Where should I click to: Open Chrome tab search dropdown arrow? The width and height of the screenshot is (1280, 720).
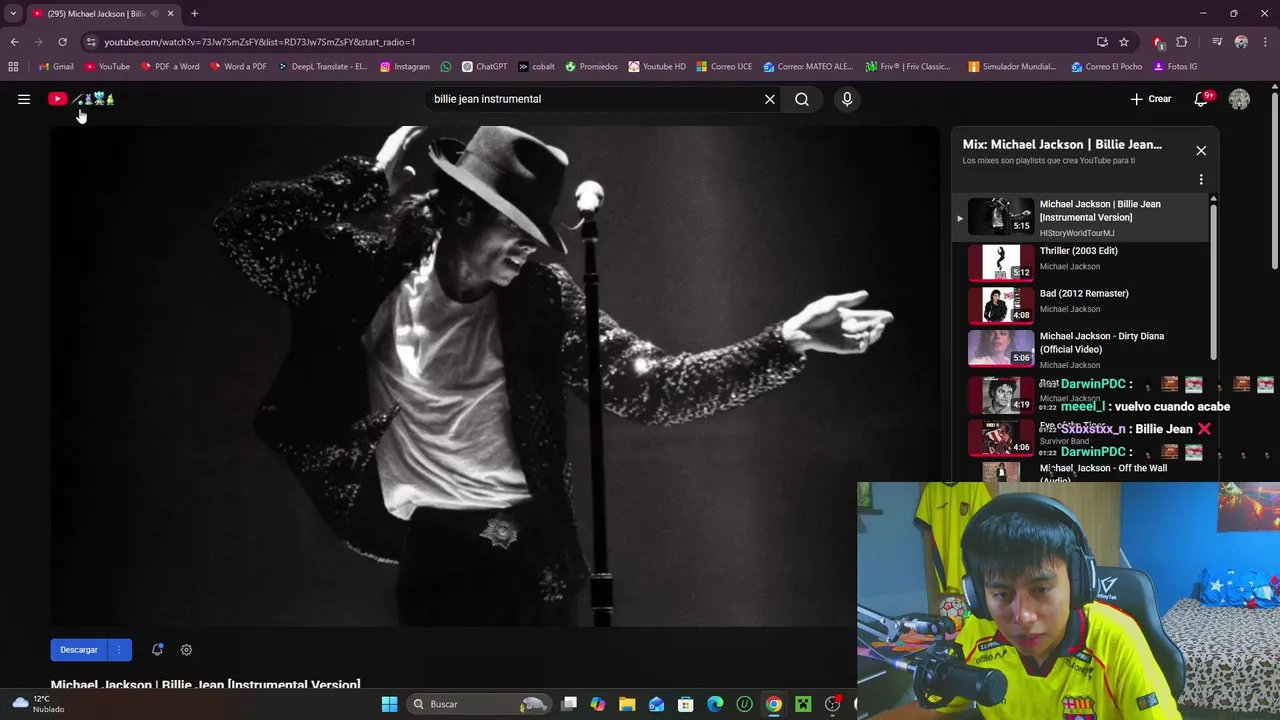click(x=13, y=14)
